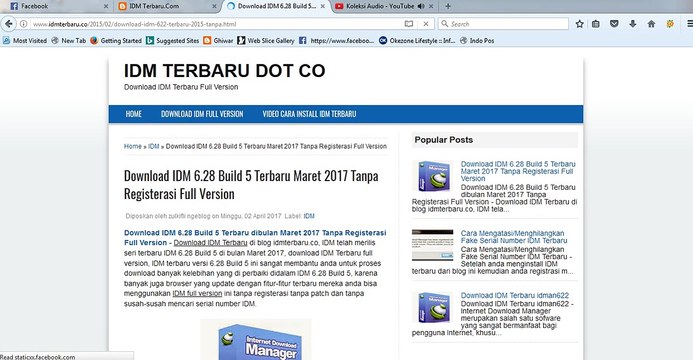Click the Internet Download Manager box image in the article

[256, 339]
